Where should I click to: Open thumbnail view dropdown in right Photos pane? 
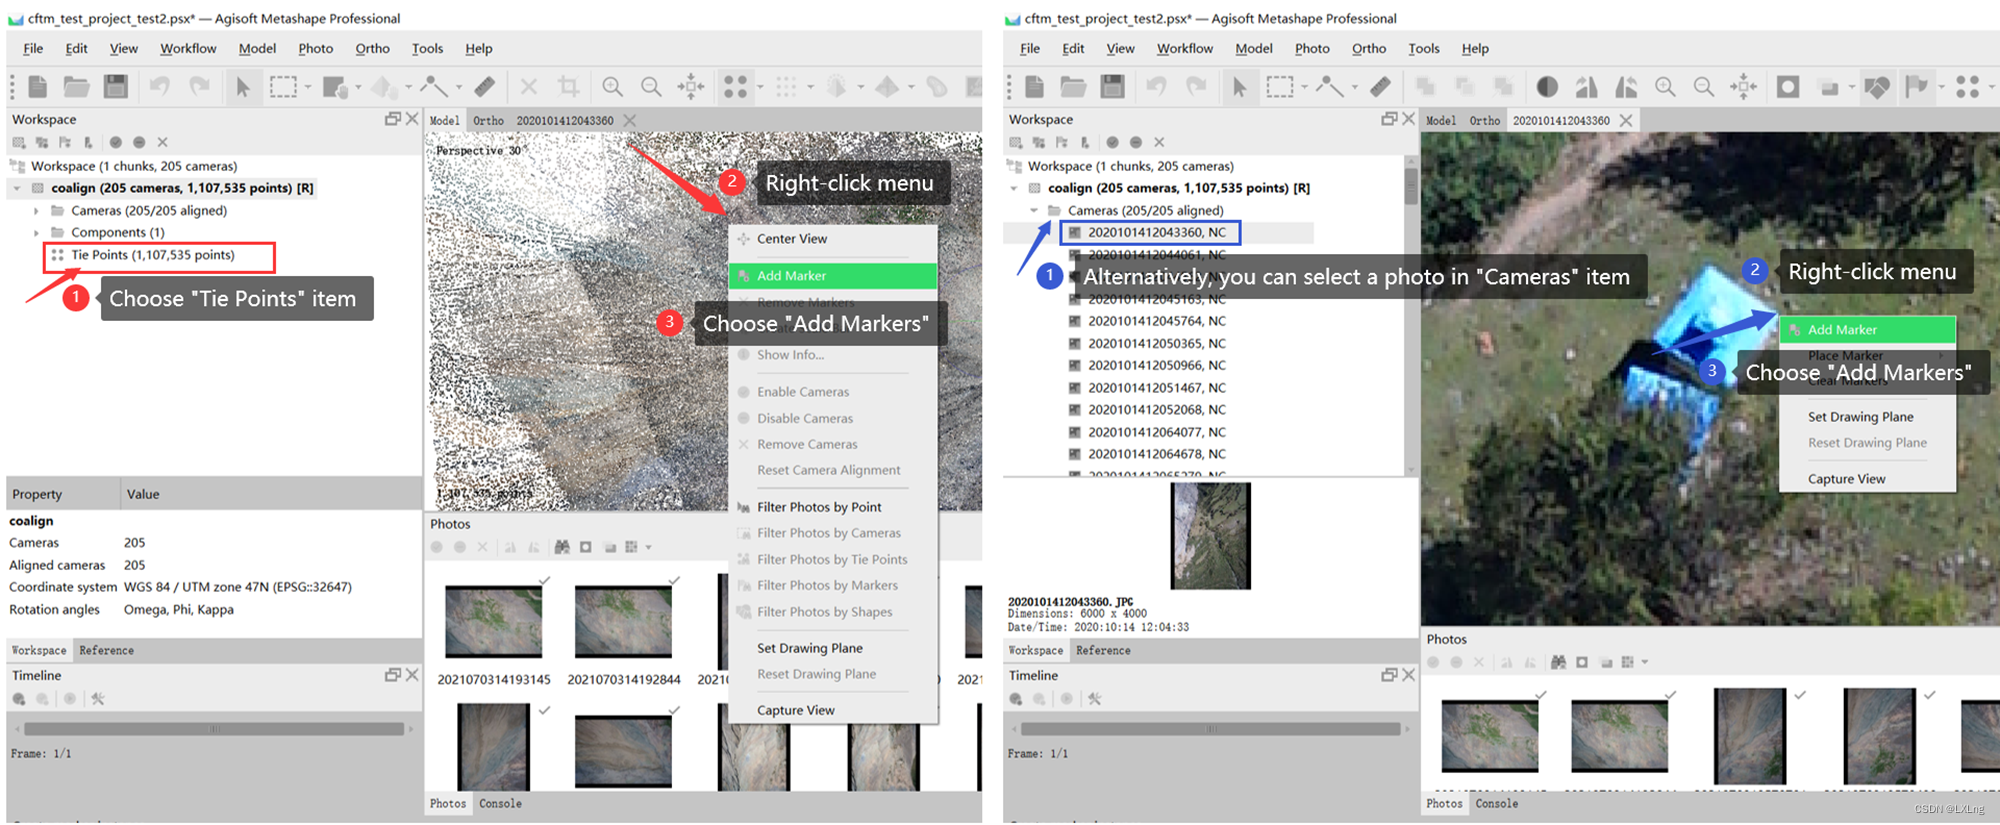point(1645,662)
